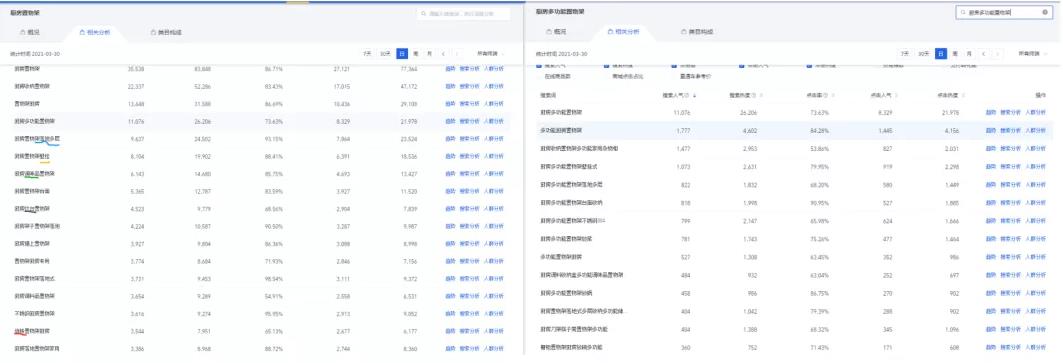Open 趋势 link in the left panel 3,386 row

[x=450, y=349]
